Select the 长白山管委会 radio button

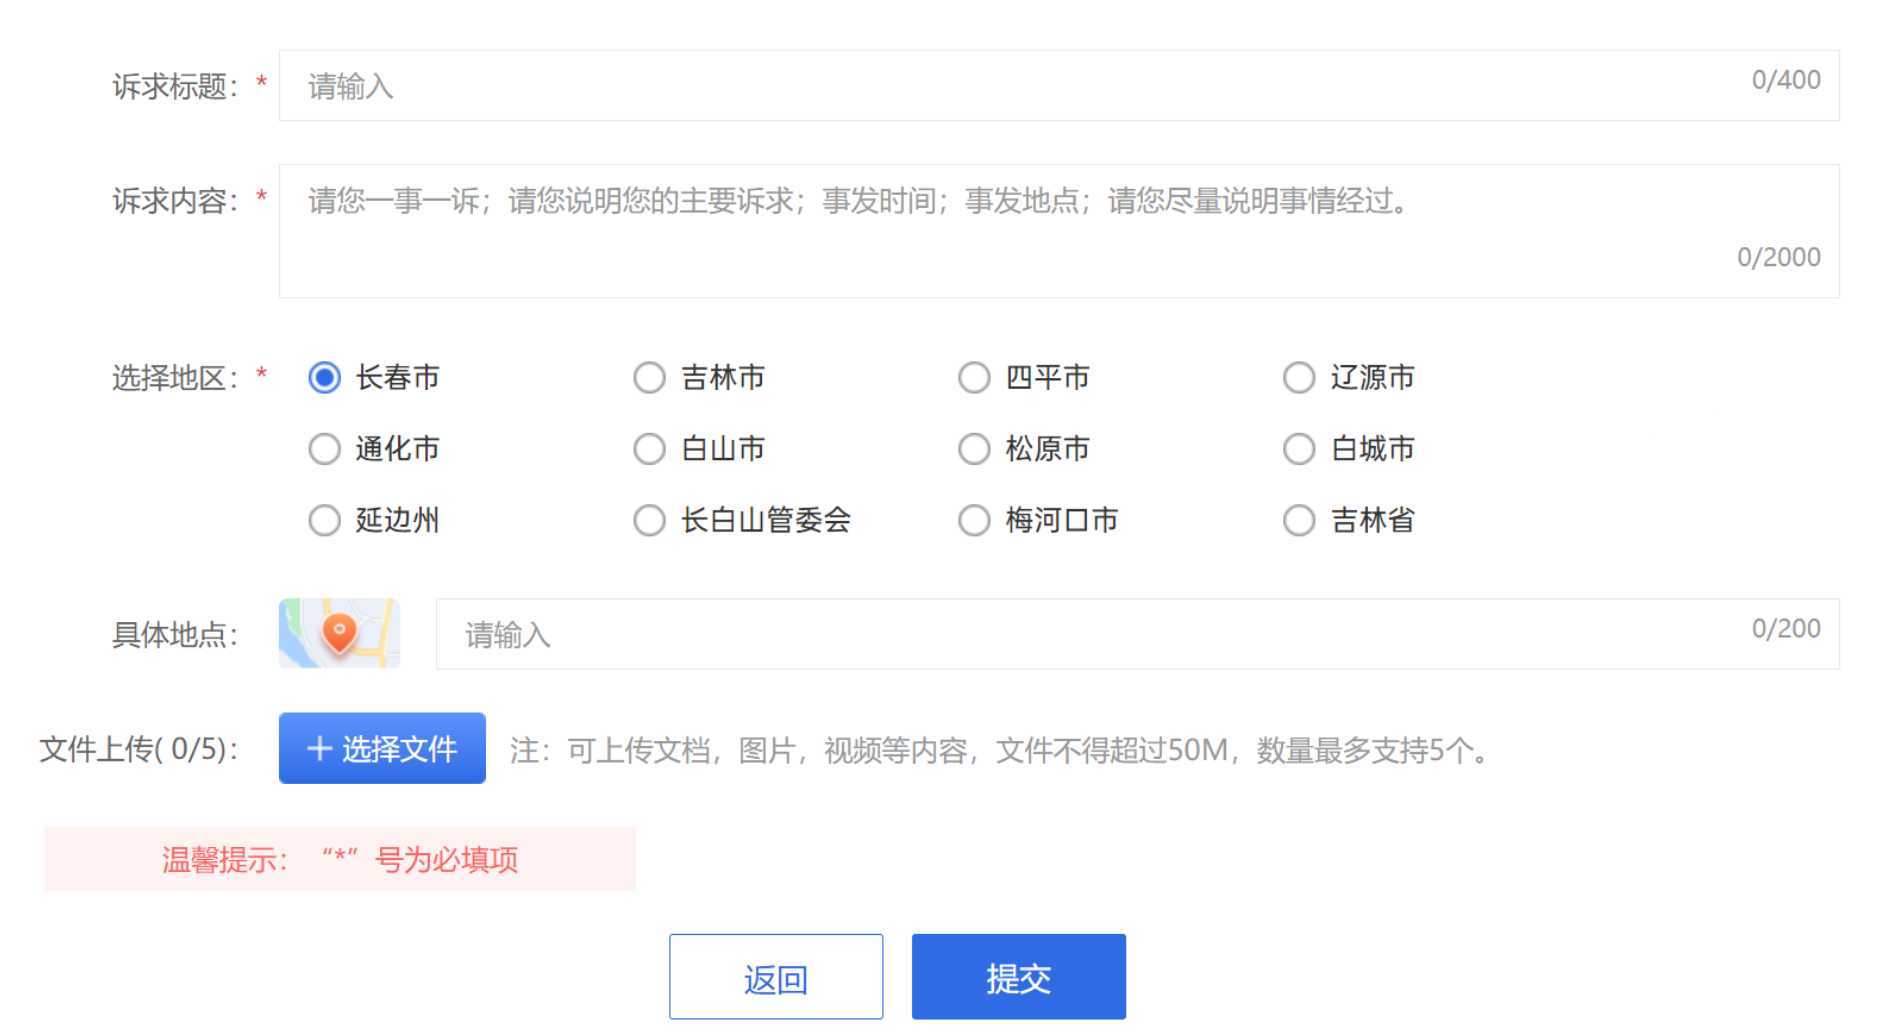click(650, 520)
